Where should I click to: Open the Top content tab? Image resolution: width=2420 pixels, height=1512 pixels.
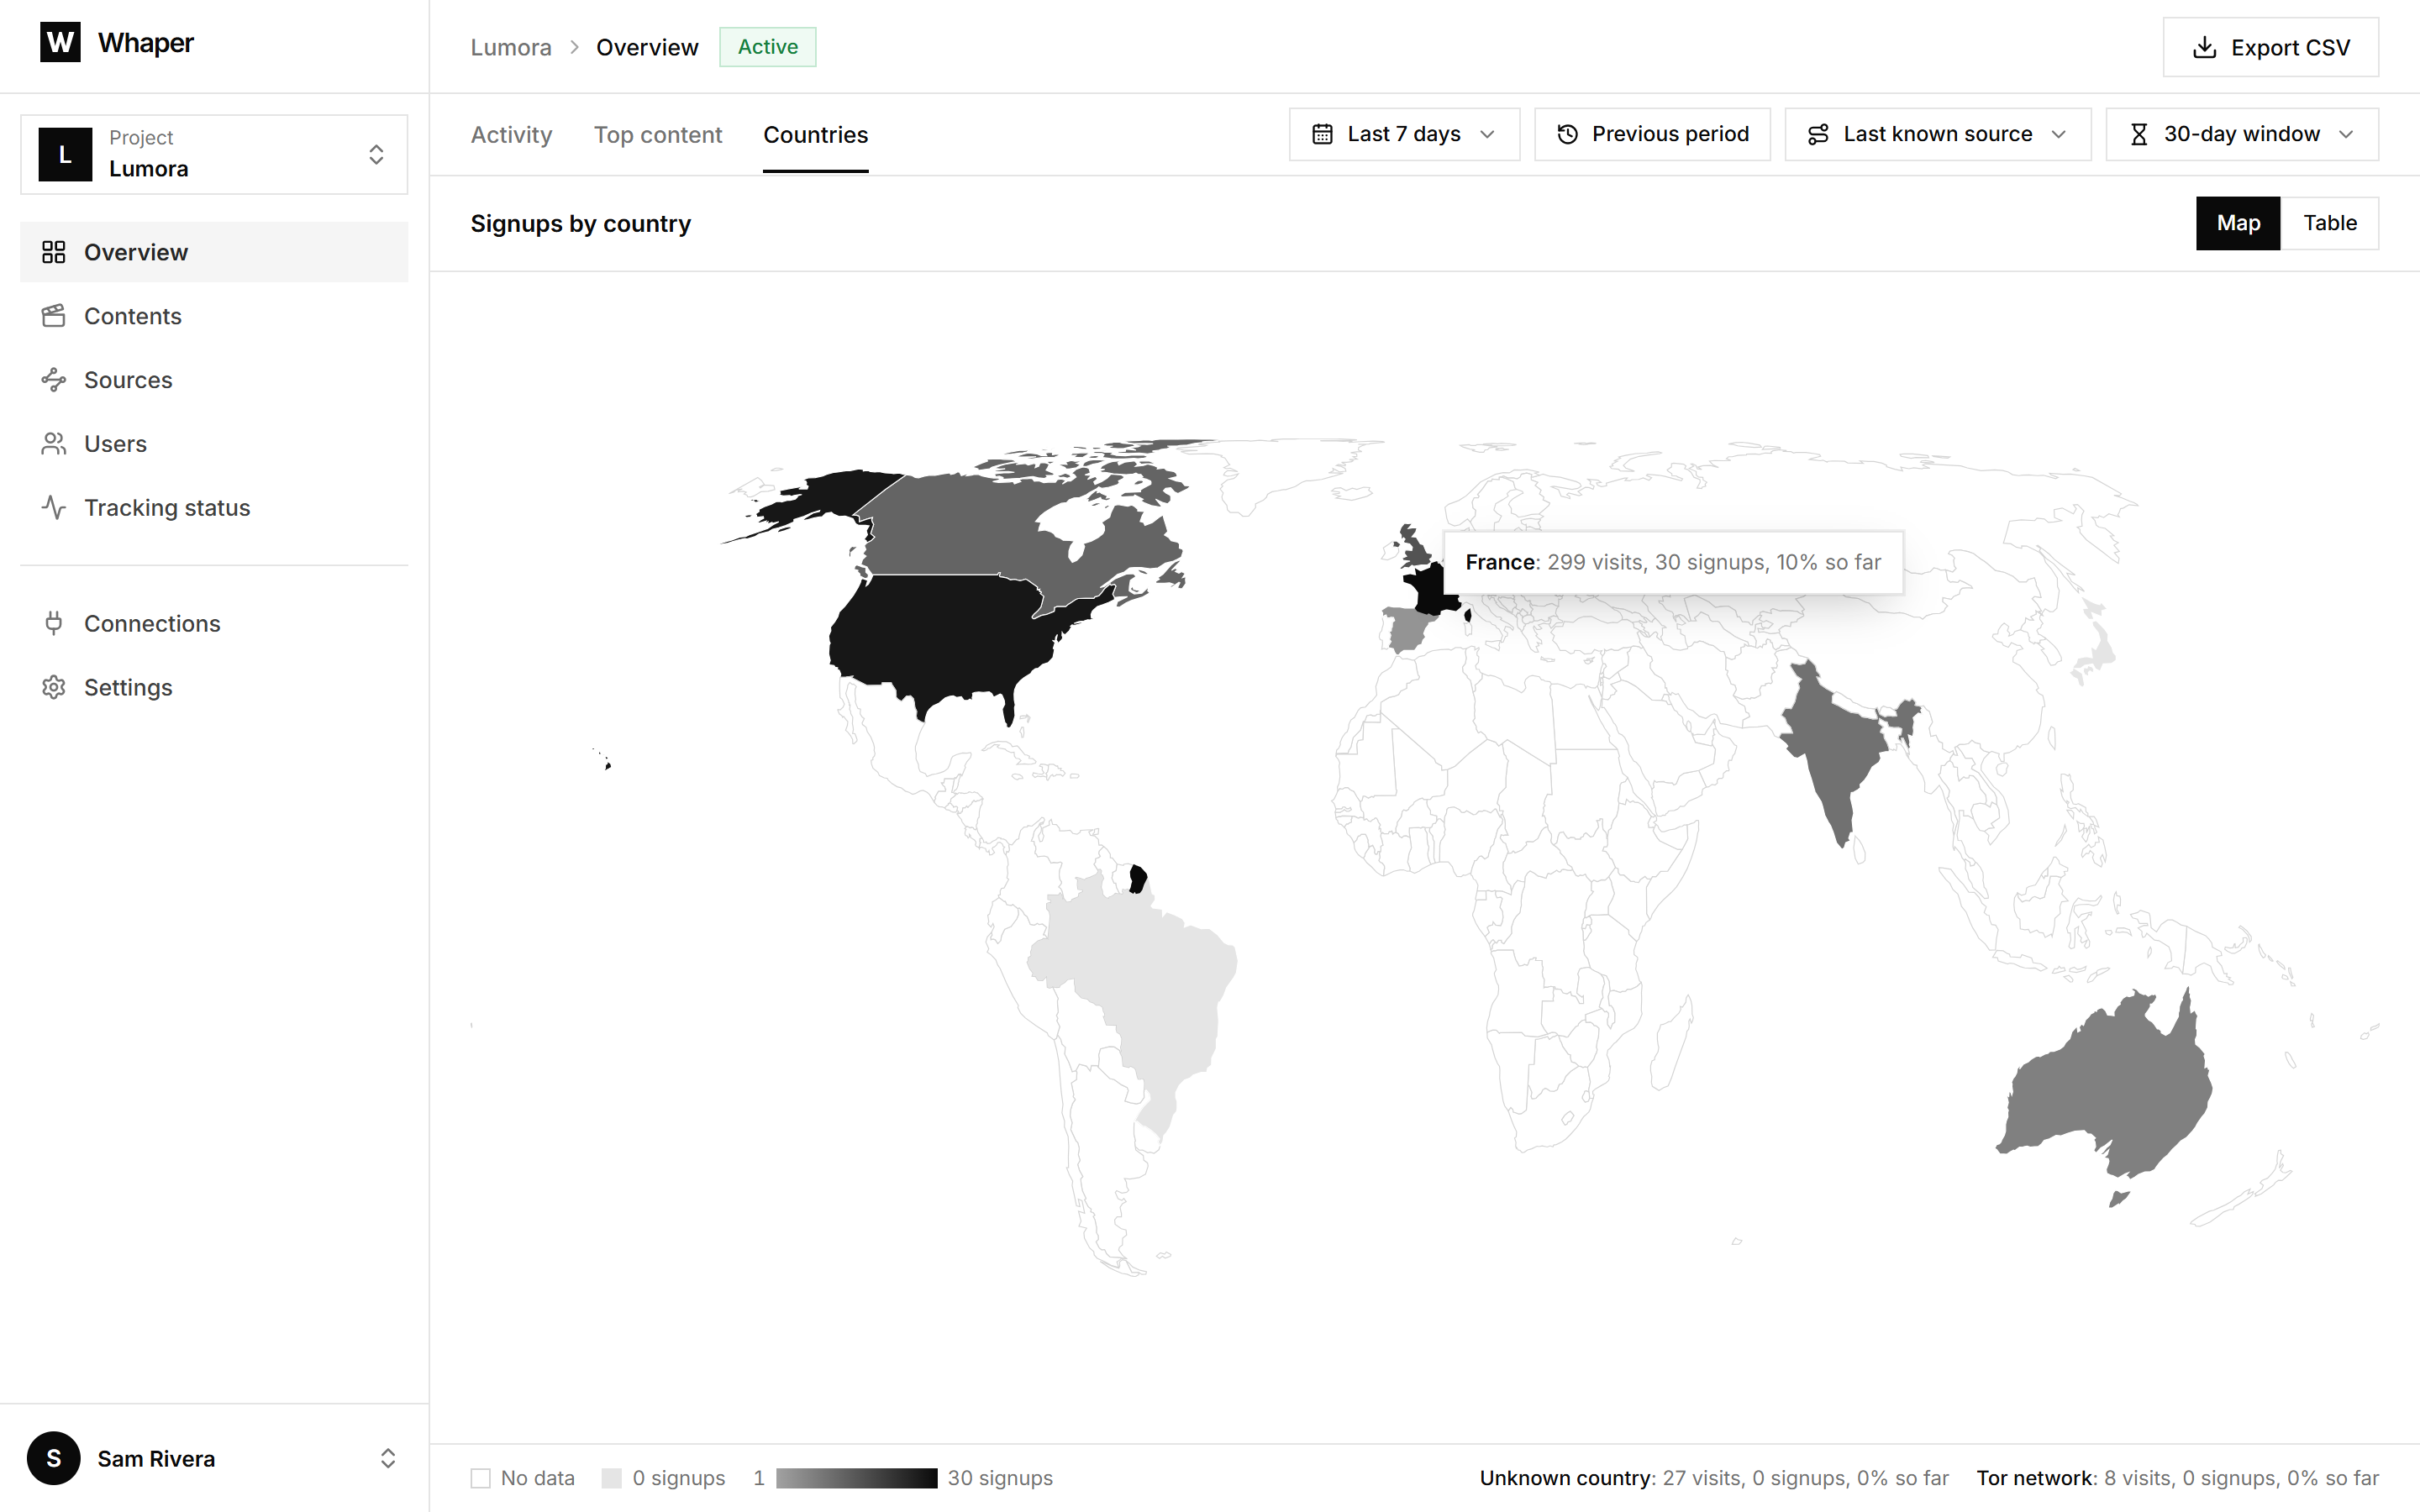(x=657, y=134)
